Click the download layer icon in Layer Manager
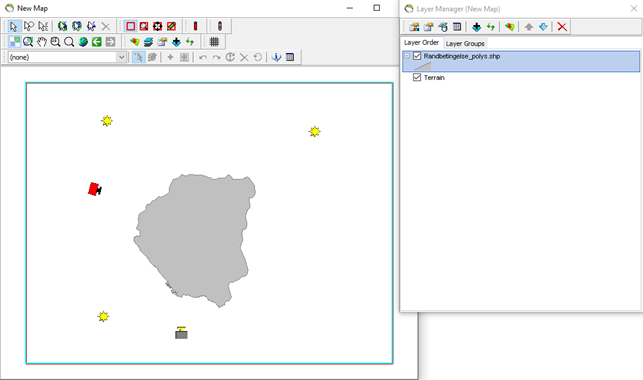 pos(477,27)
